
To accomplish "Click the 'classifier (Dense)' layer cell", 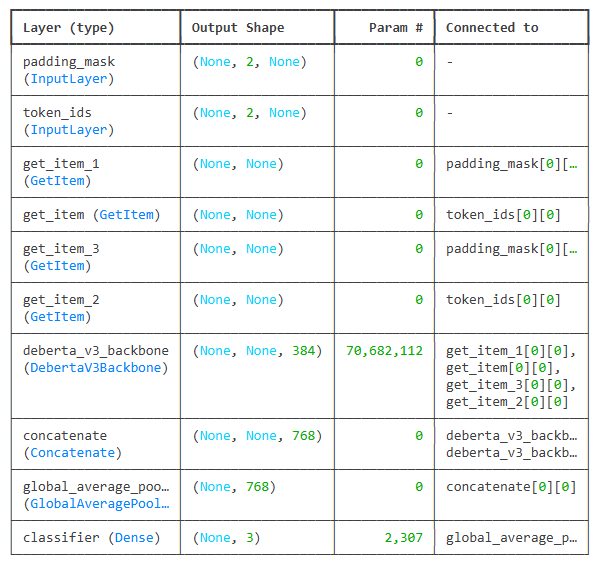I will pos(92,538).
